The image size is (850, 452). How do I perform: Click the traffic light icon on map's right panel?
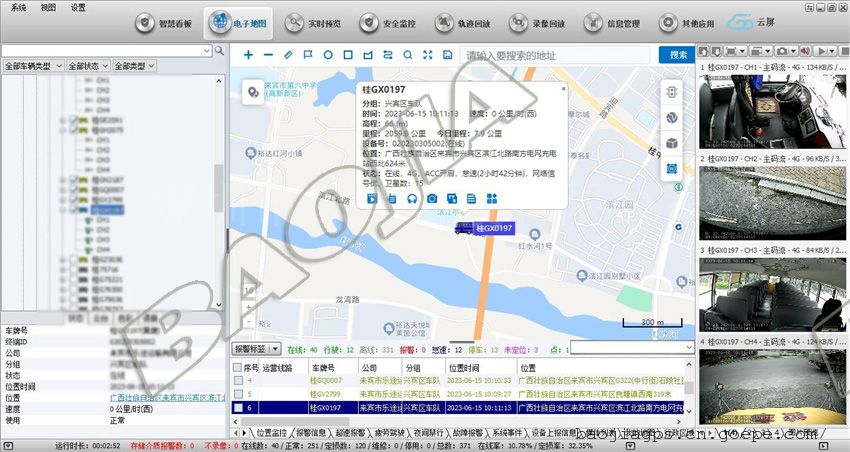(673, 92)
